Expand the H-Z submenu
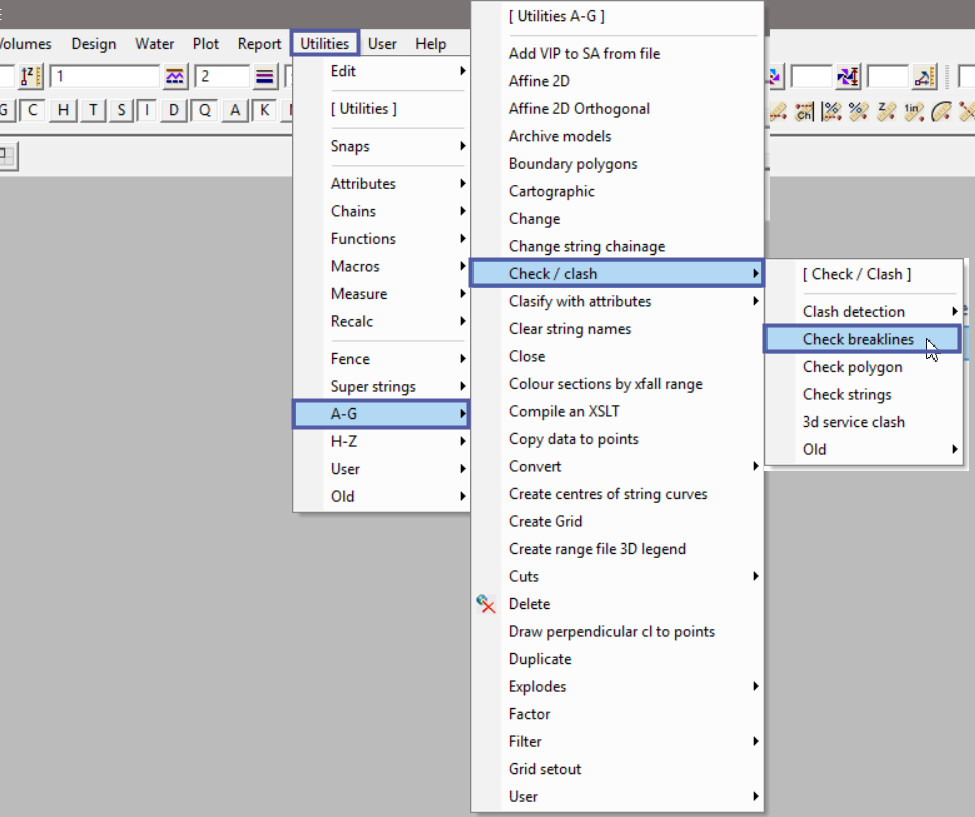Screen dimensions: 975x817 [382, 441]
